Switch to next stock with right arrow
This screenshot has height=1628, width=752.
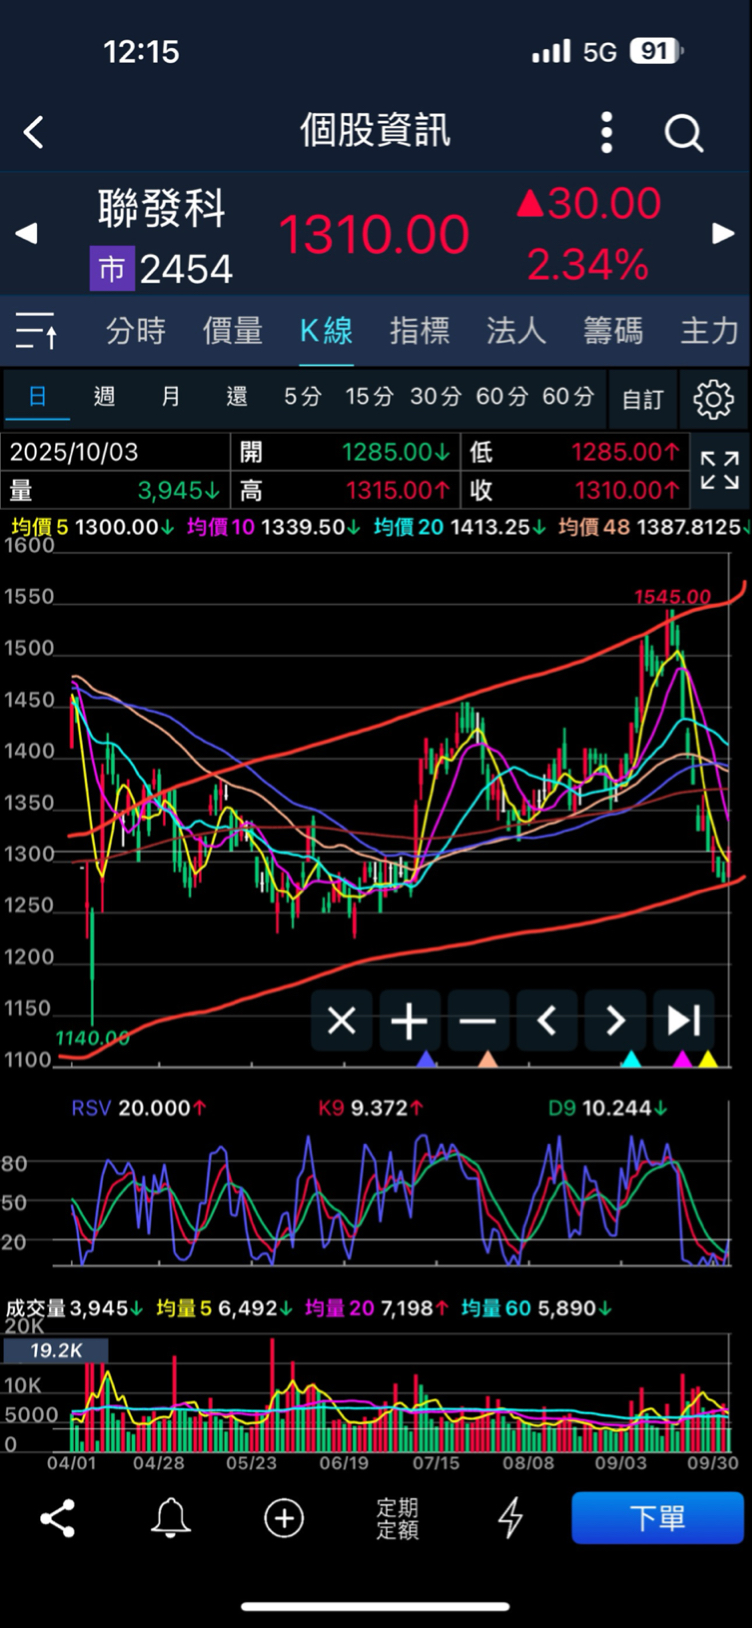(723, 234)
